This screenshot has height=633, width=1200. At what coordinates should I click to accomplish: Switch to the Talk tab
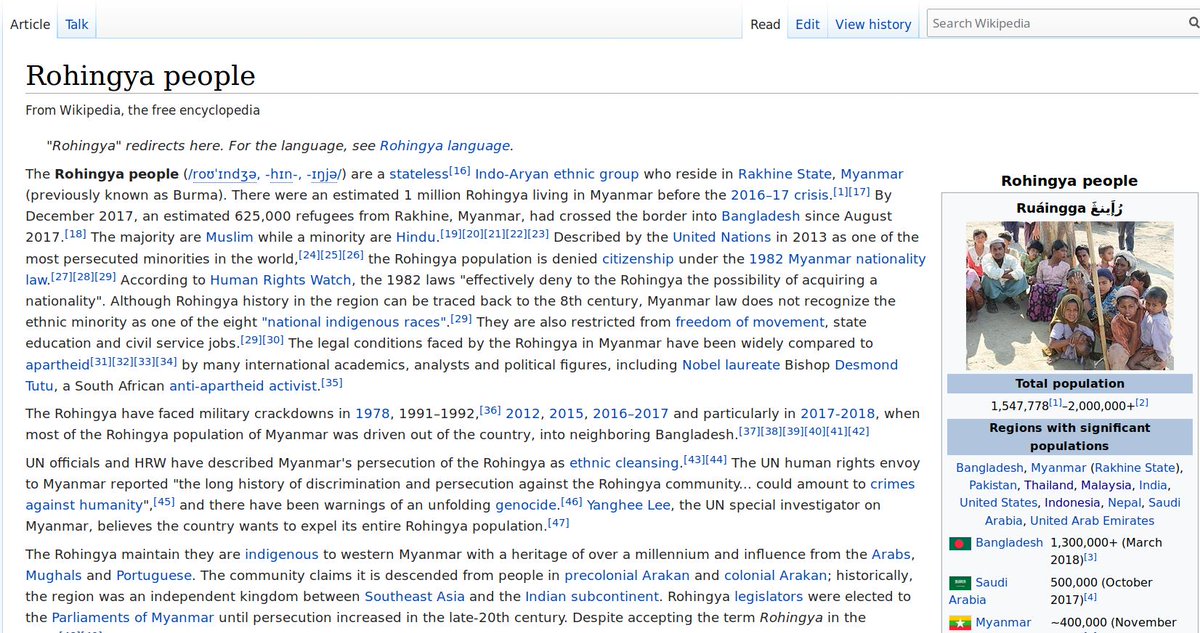point(77,24)
